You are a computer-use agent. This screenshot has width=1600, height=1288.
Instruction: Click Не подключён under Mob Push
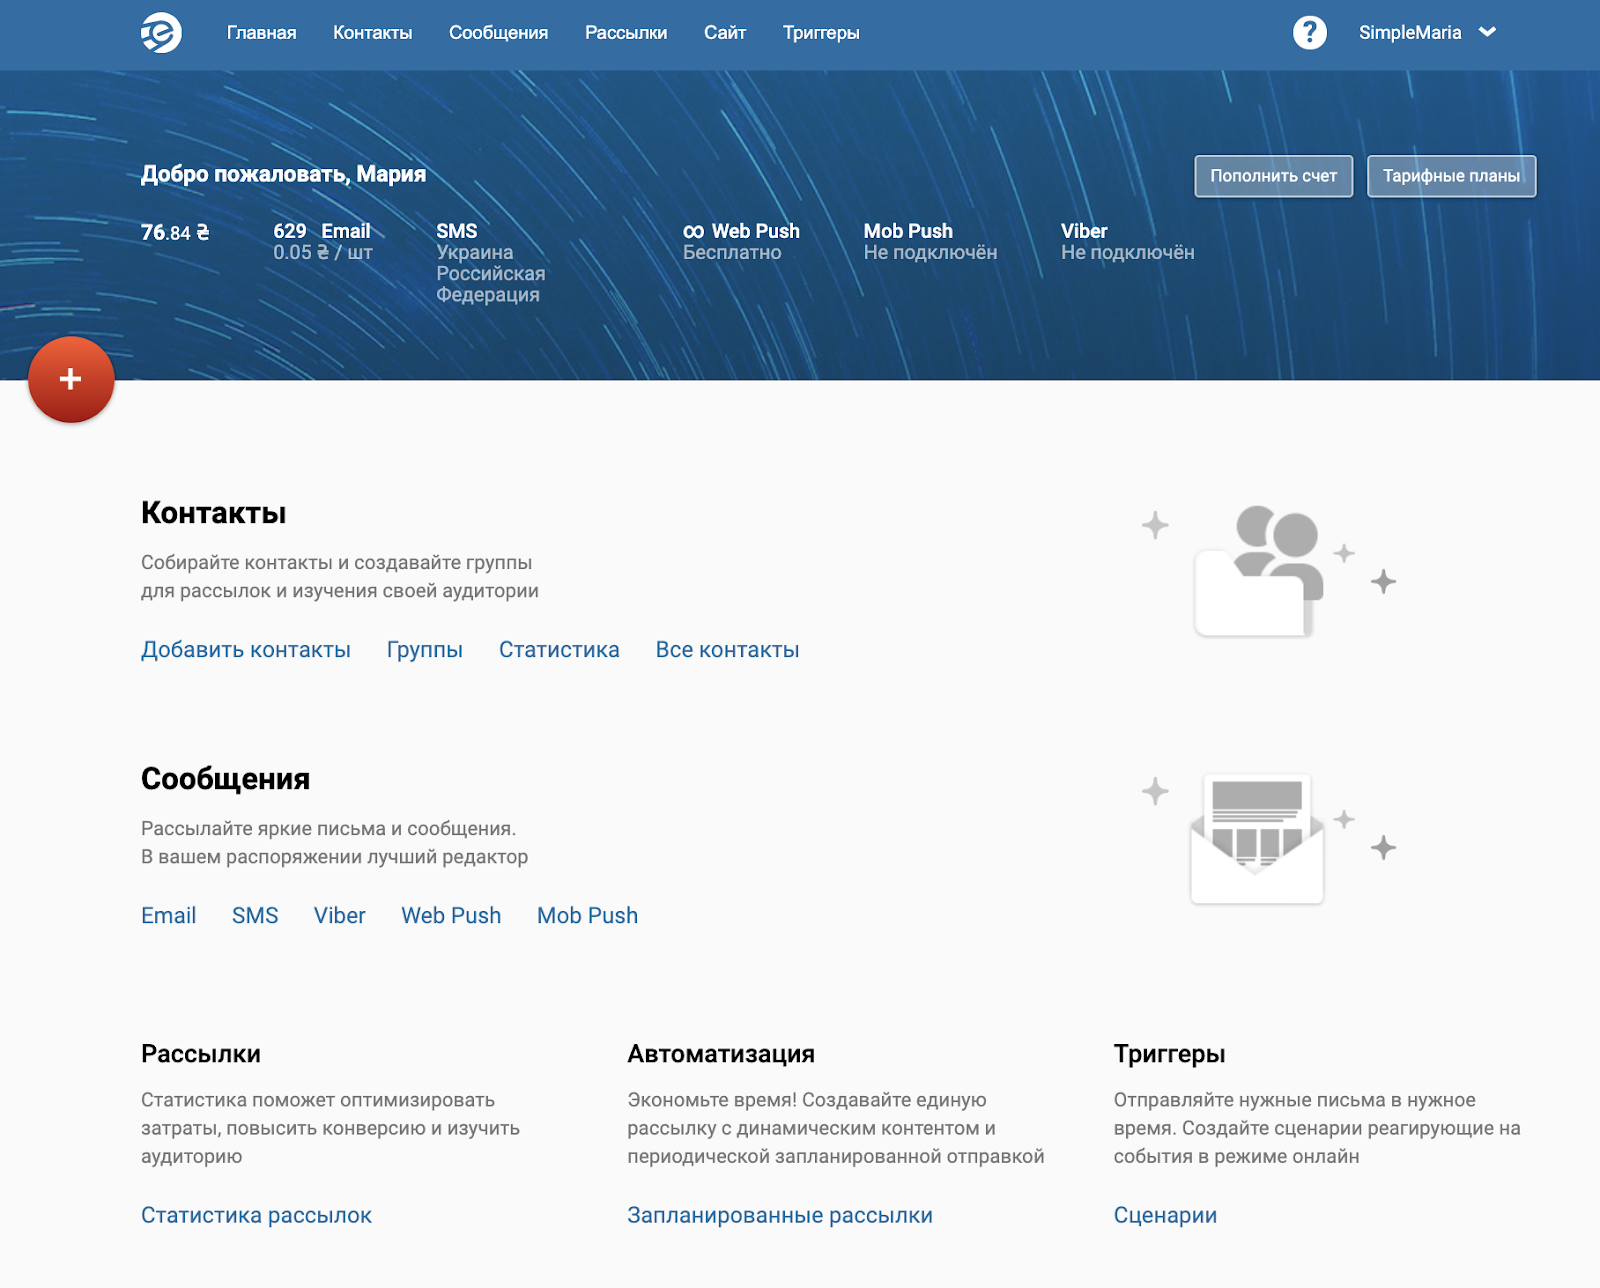point(930,253)
